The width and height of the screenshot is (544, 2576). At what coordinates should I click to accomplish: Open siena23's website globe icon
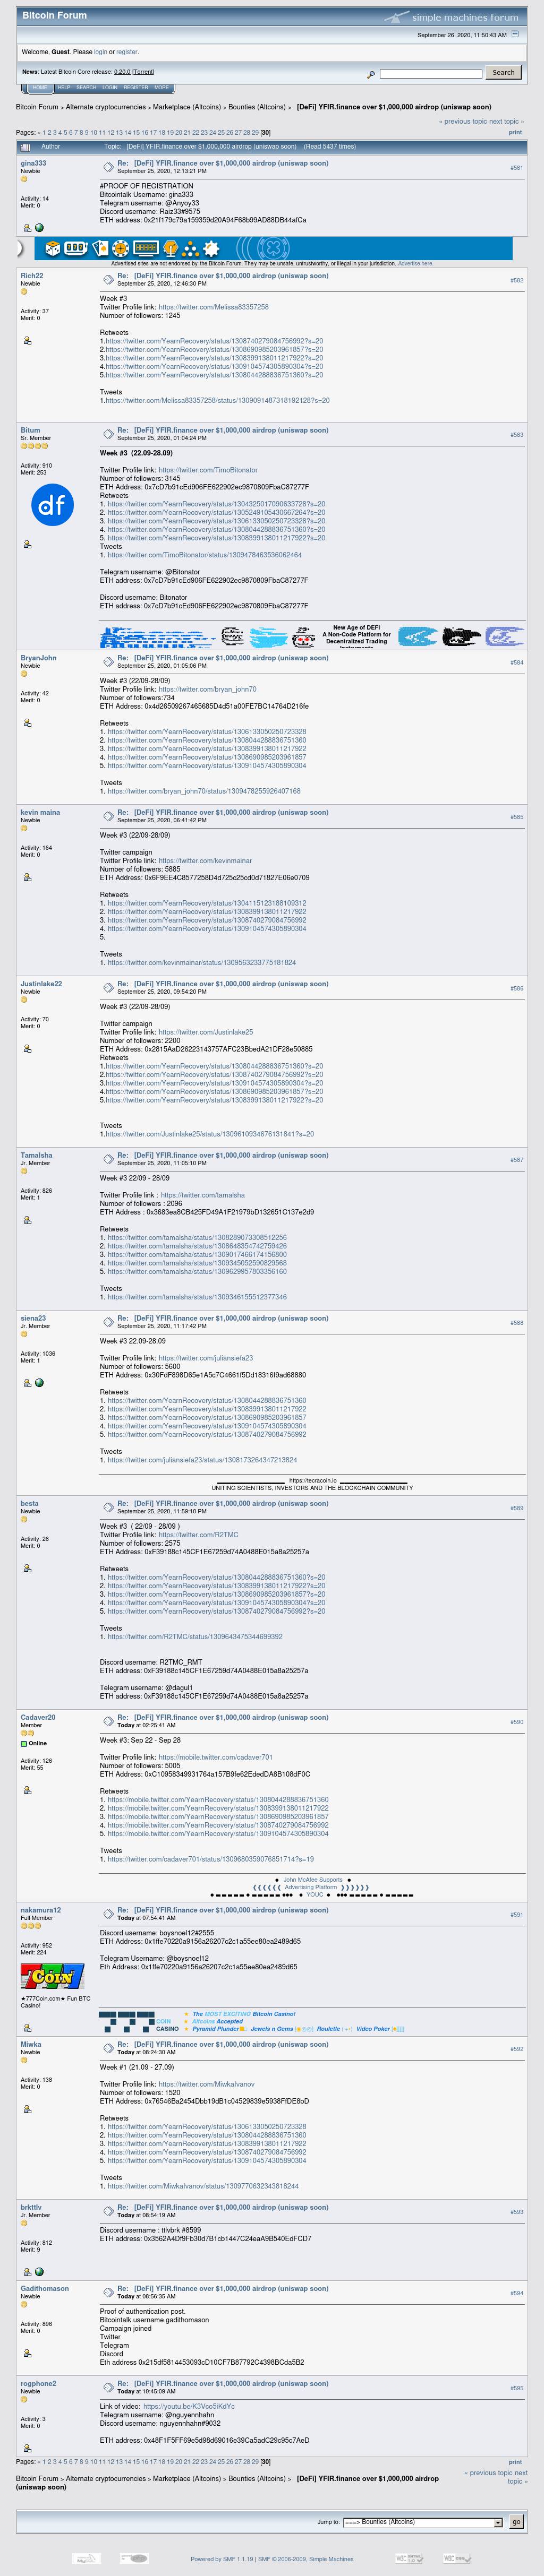39,1383
